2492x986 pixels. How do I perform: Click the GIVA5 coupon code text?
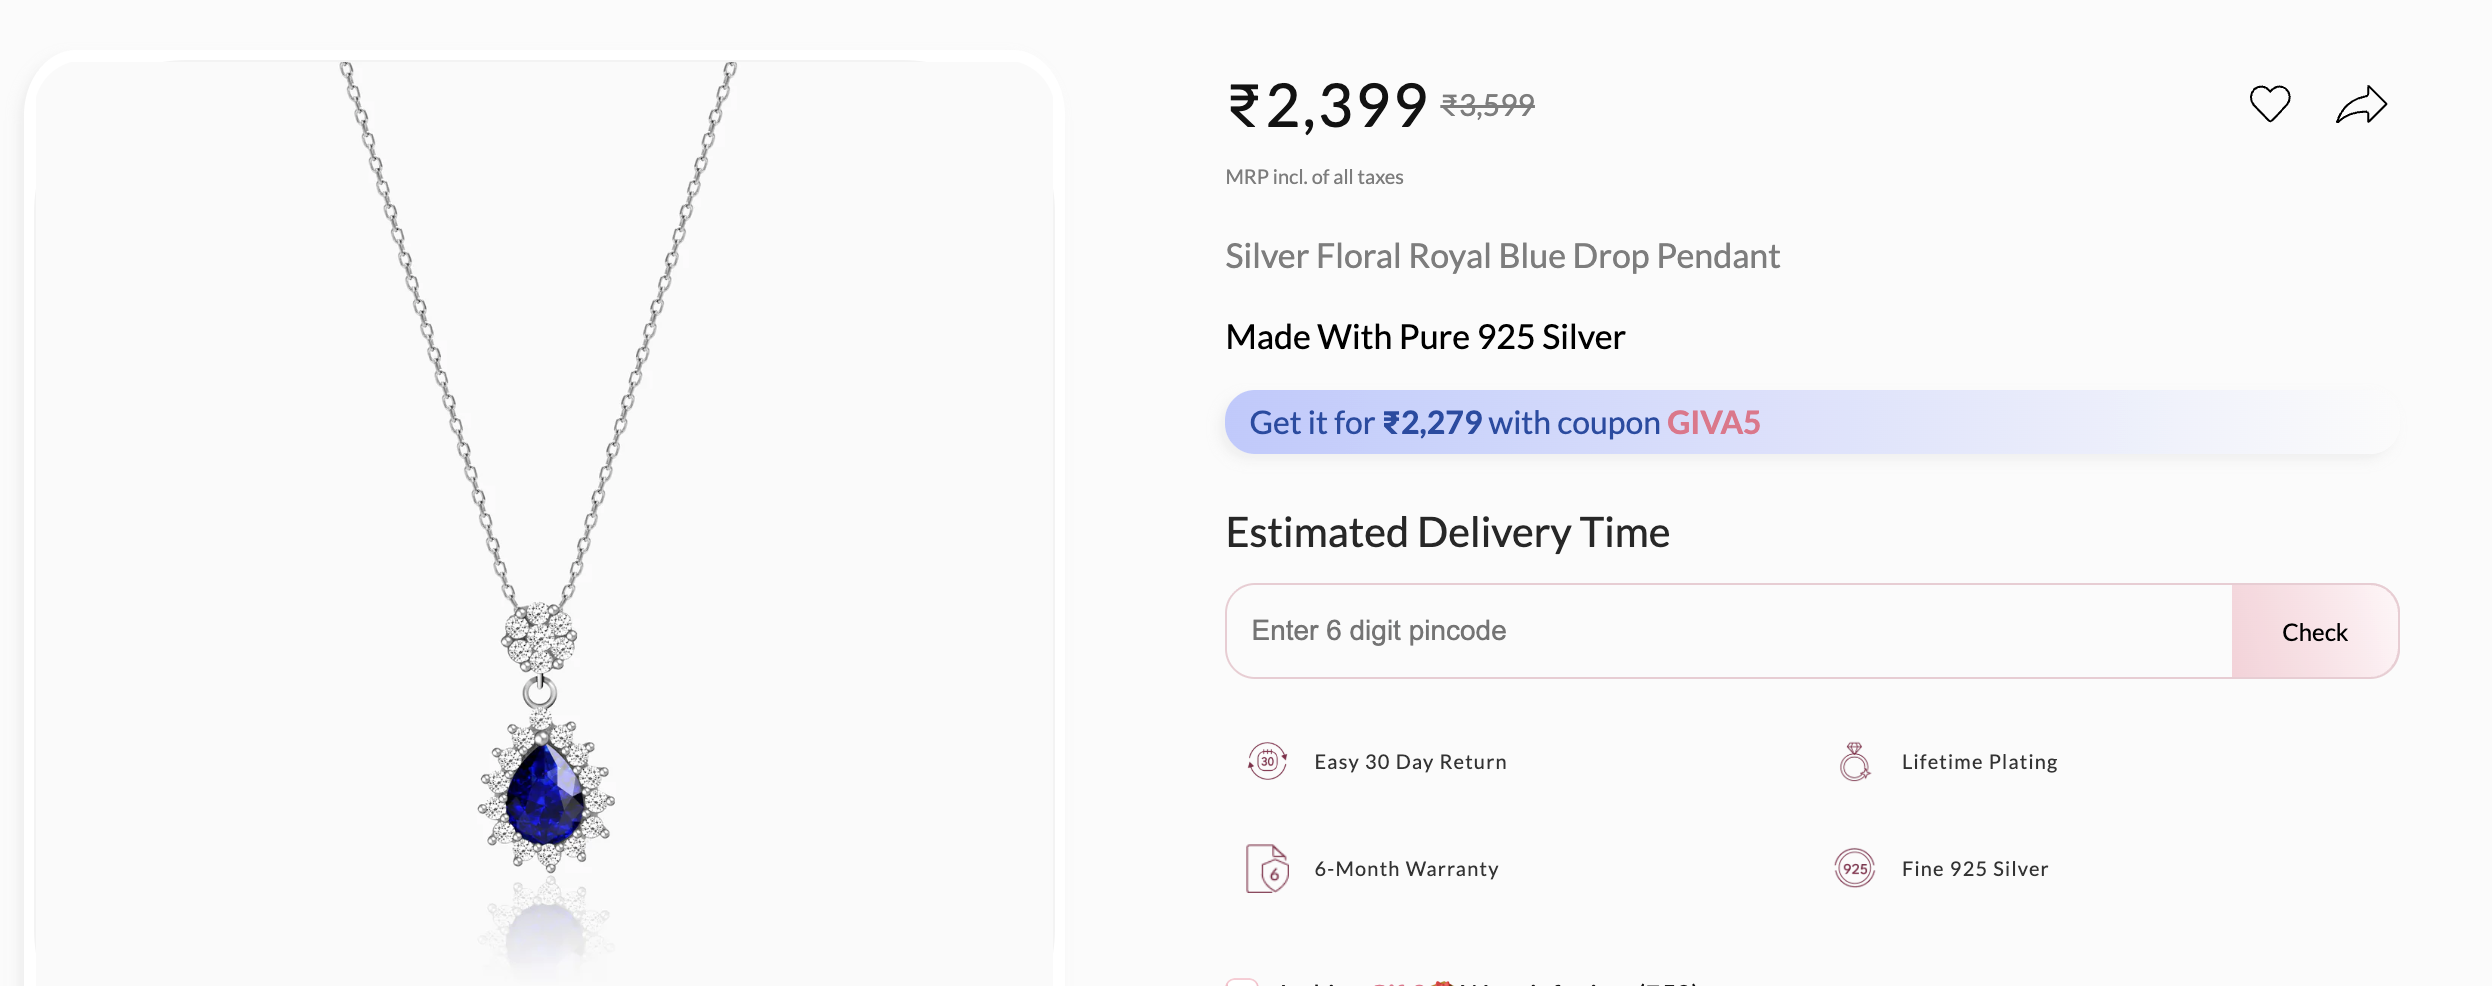1713,423
